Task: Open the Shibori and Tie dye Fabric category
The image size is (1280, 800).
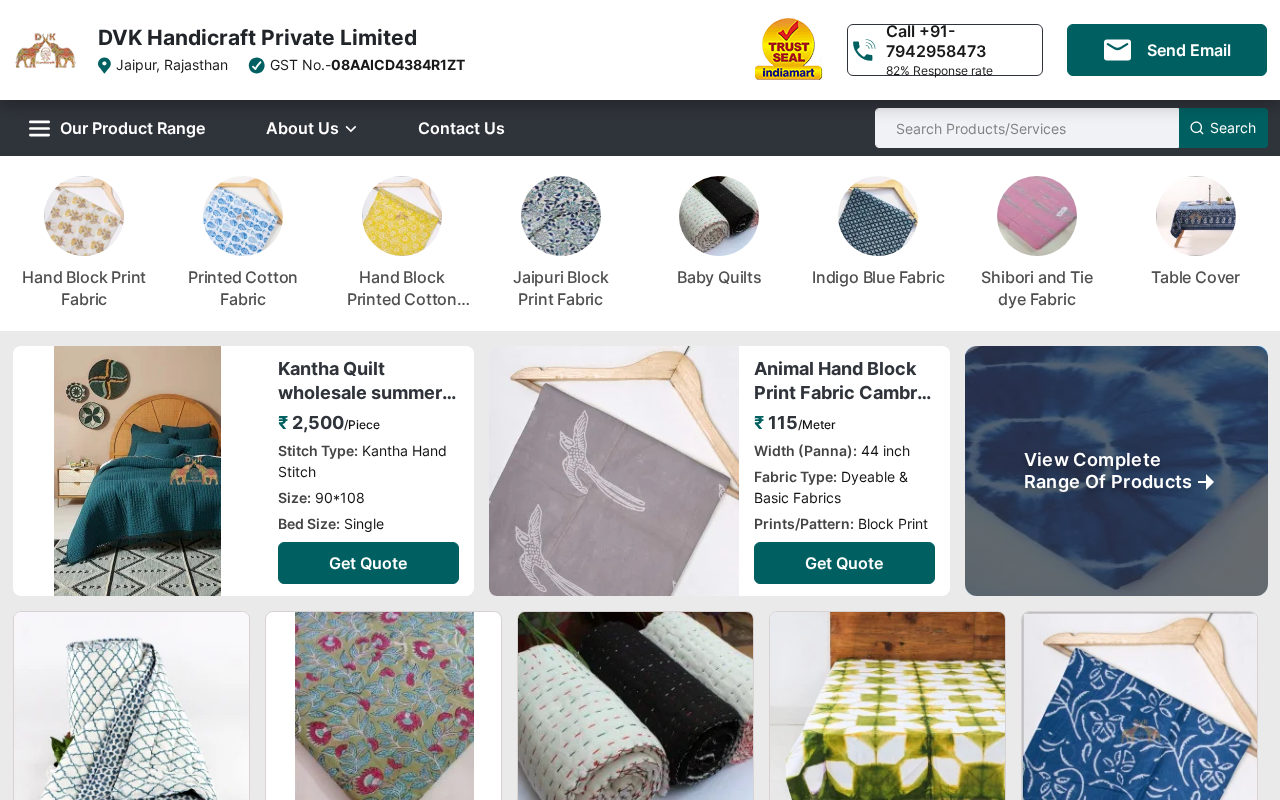Action: pyautogui.click(x=1037, y=288)
